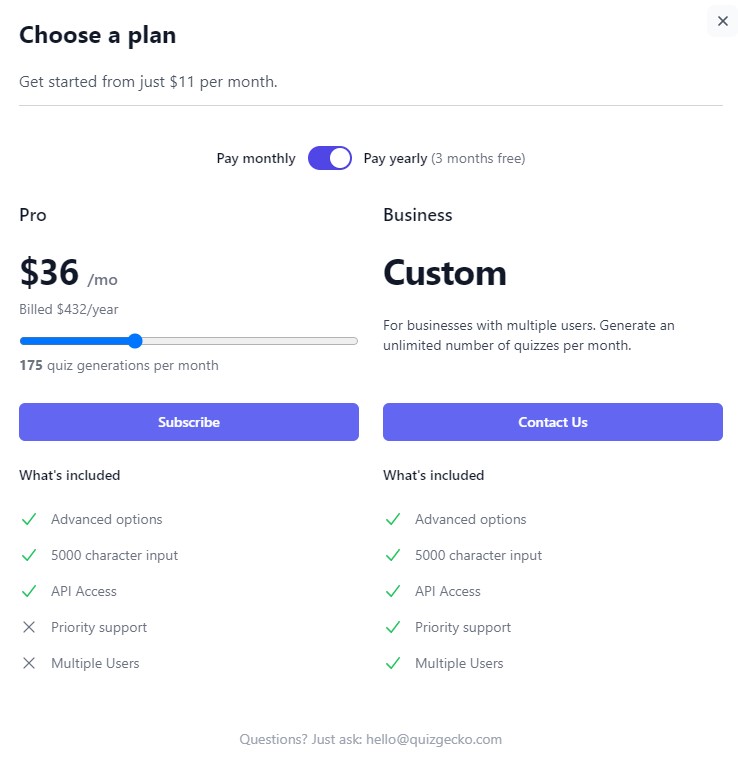Click the quiz generations slider handle

(x=135, y=341)
